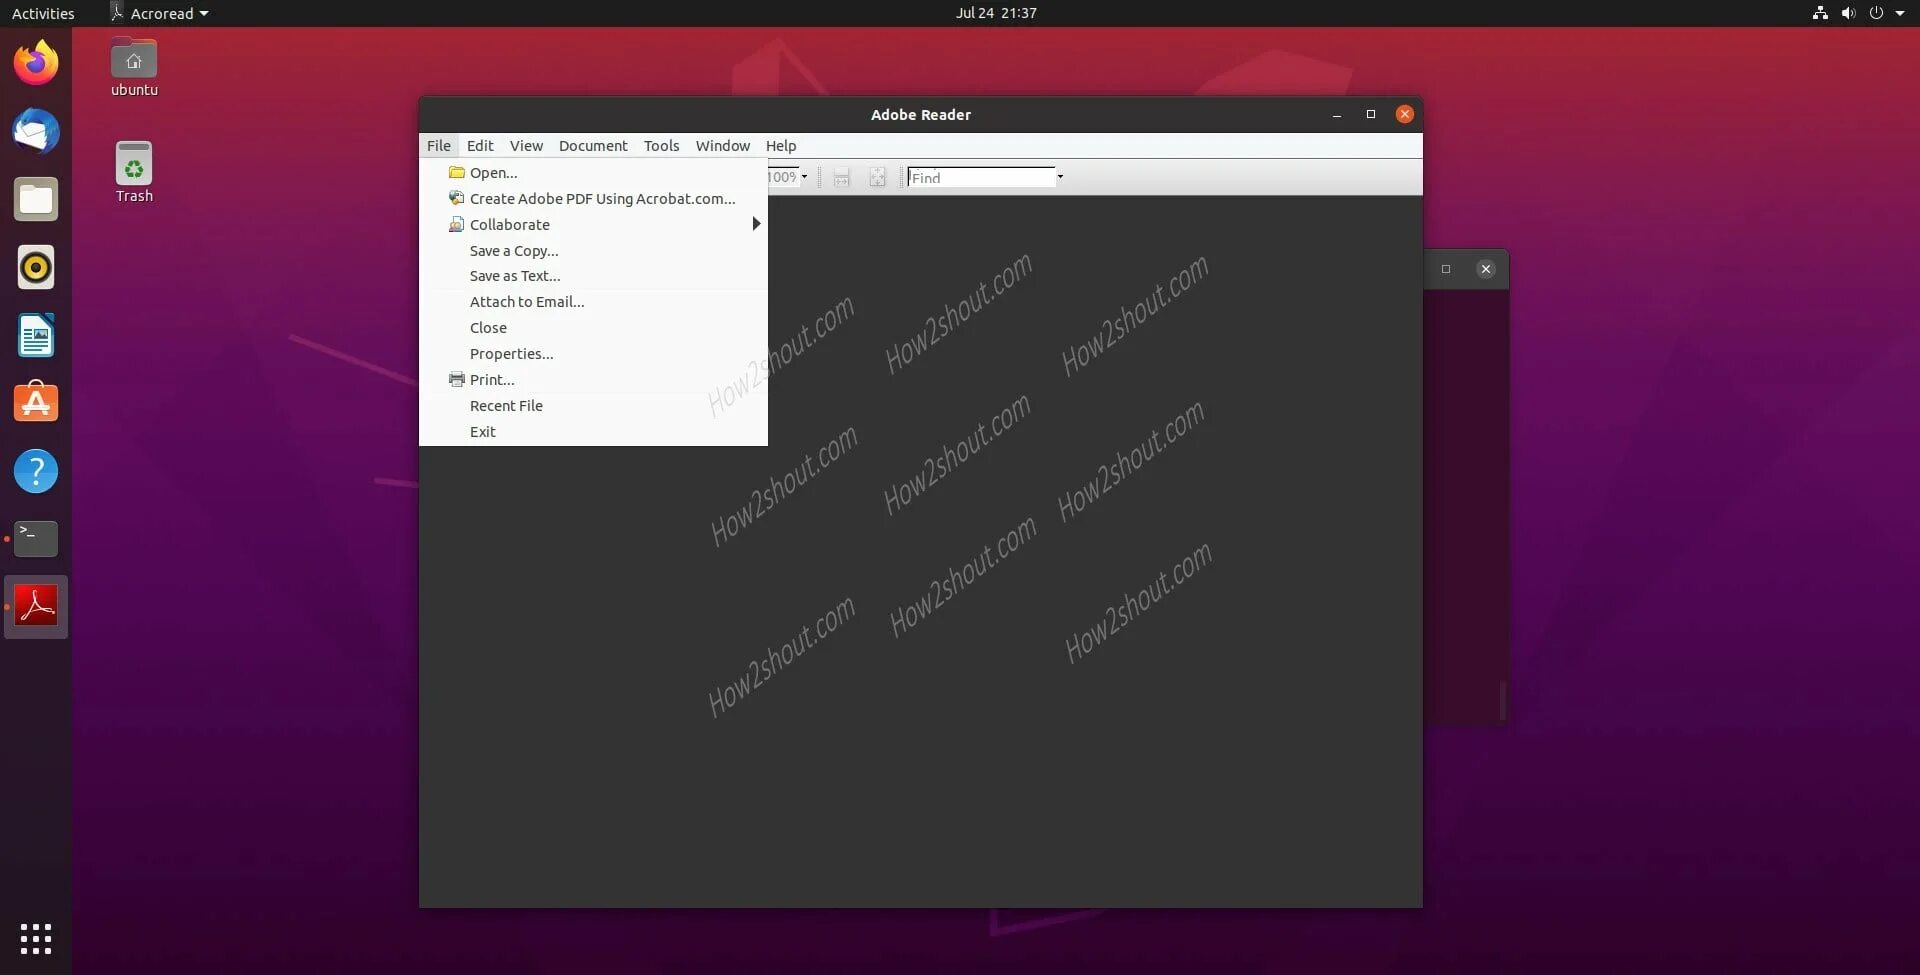Viewport: 1920px width, 975px height.
Task: Open the Recent File entry
Action: [593, 406]
